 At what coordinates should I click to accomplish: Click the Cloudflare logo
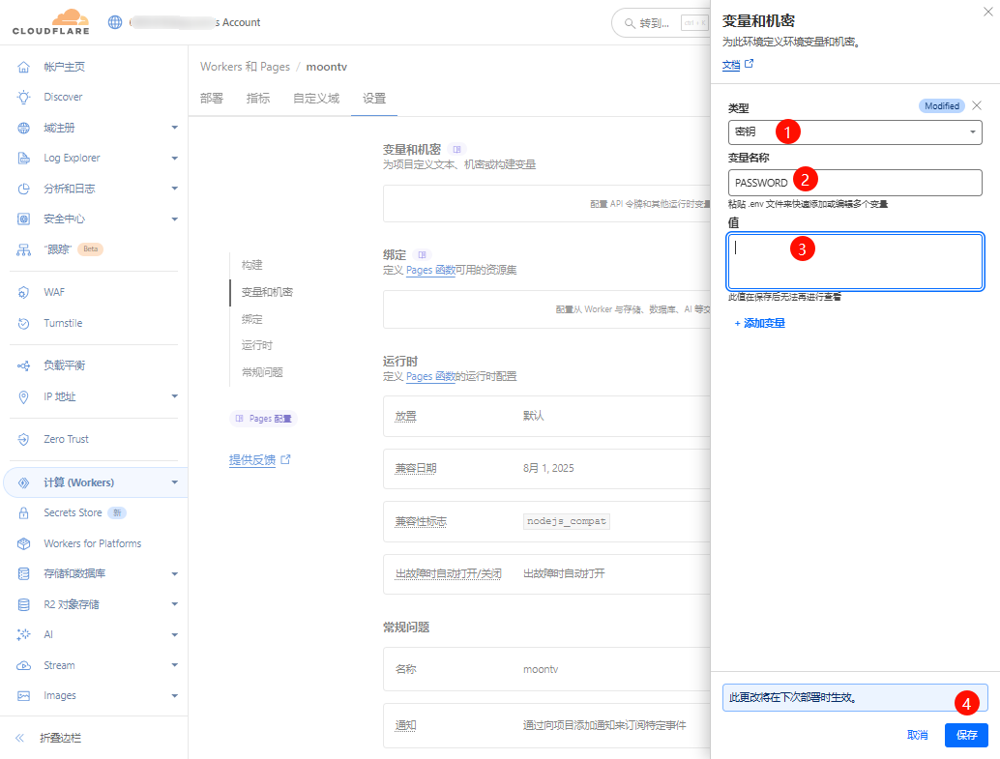click(50, 22)
